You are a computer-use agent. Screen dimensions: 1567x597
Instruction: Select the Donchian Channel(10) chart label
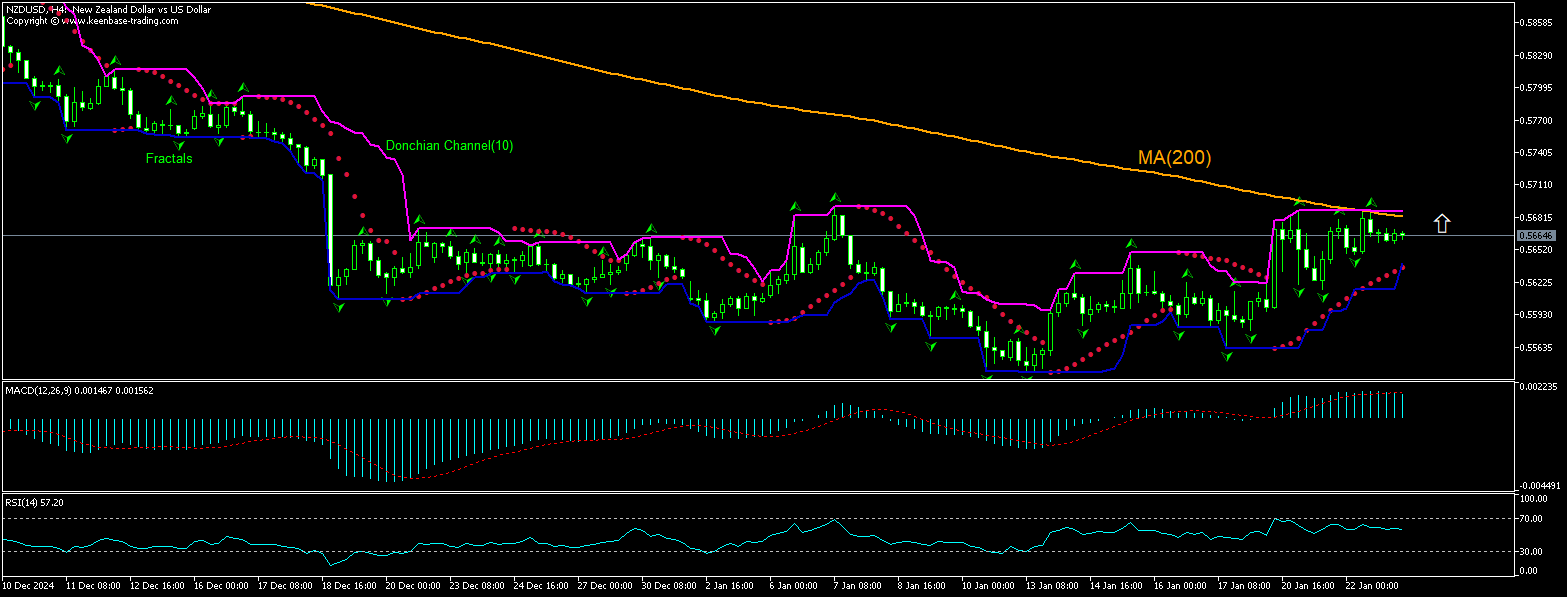[x=447, y=145]
